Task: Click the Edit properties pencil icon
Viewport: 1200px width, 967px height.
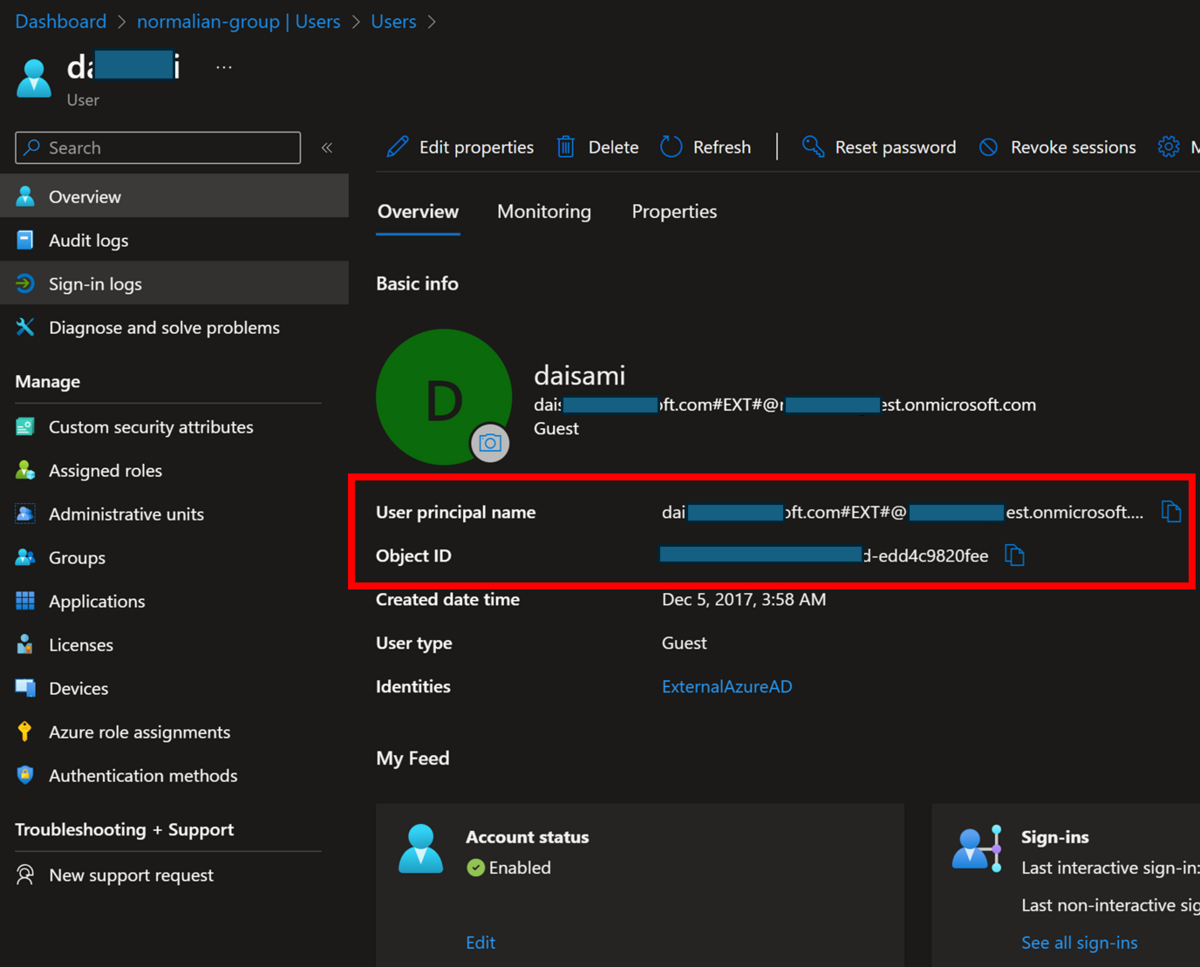Action: (397, 147)
